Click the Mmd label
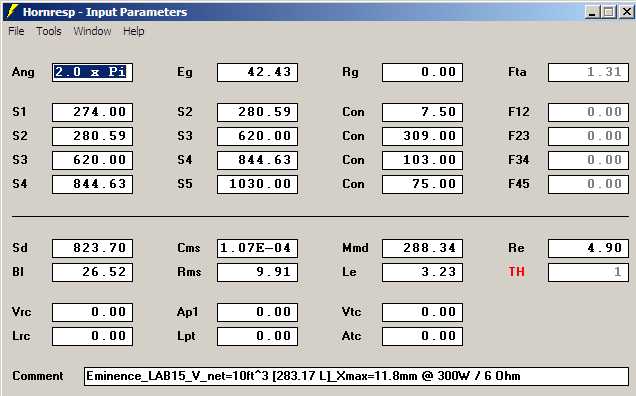 355,248
